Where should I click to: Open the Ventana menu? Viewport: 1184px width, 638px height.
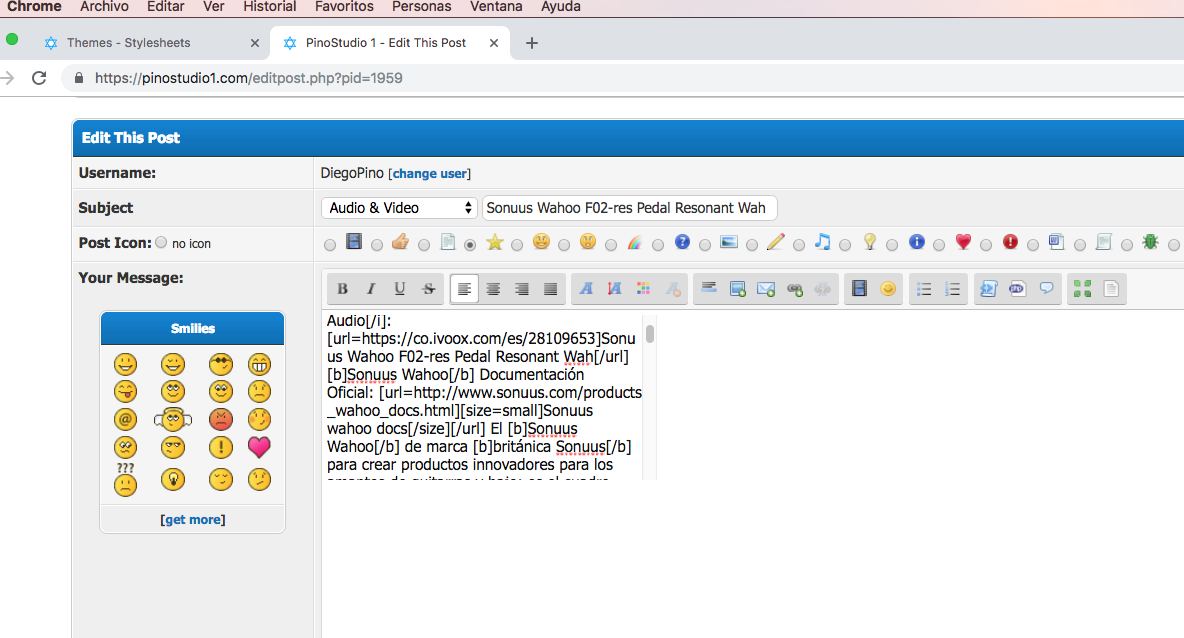click(496, 7)
